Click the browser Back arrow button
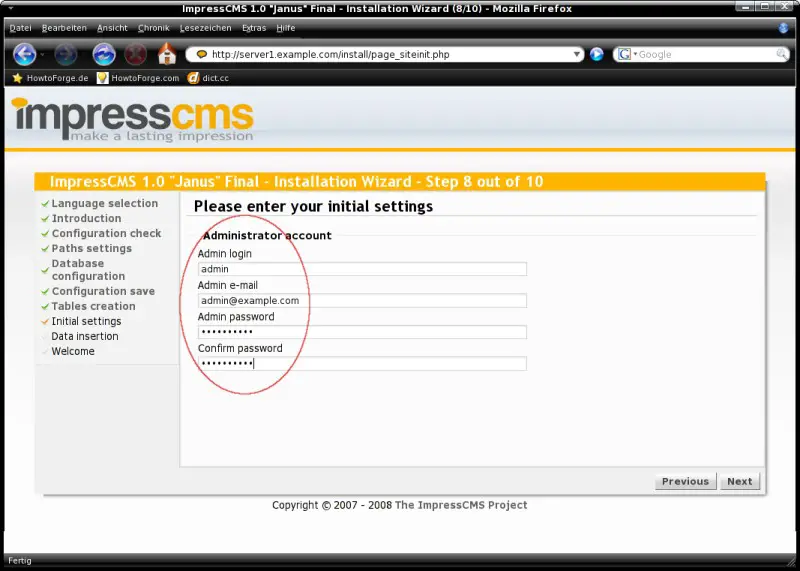The width and height of the screenshot is (800, 571). pos(24,55)
